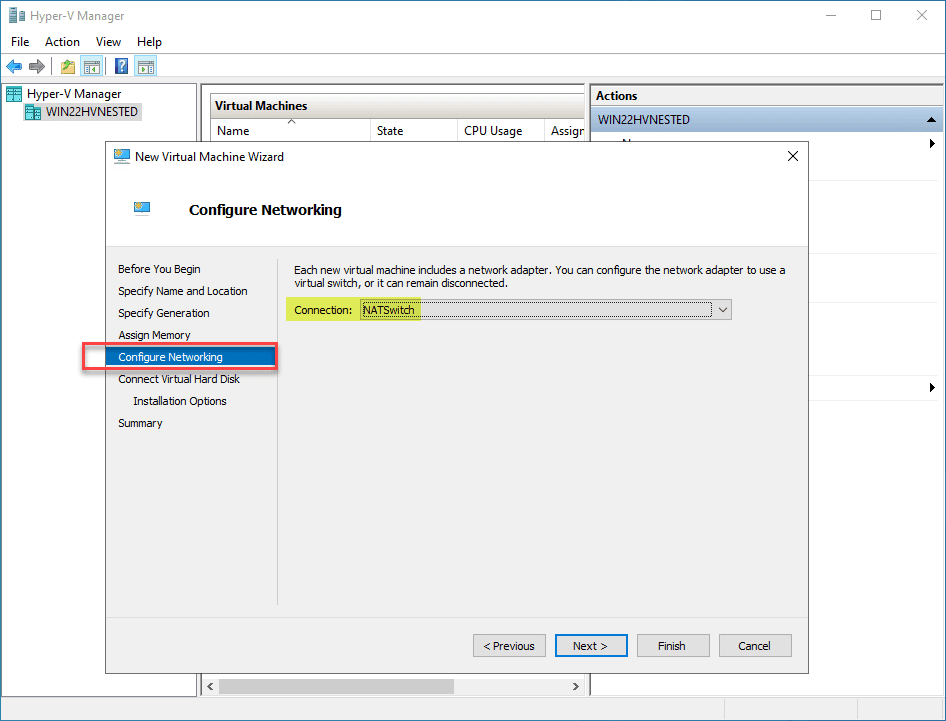Sort virtual machines by CPU Usage column
Image resolution: width=946 pixels, height=721 pixels.
[500, 130]
